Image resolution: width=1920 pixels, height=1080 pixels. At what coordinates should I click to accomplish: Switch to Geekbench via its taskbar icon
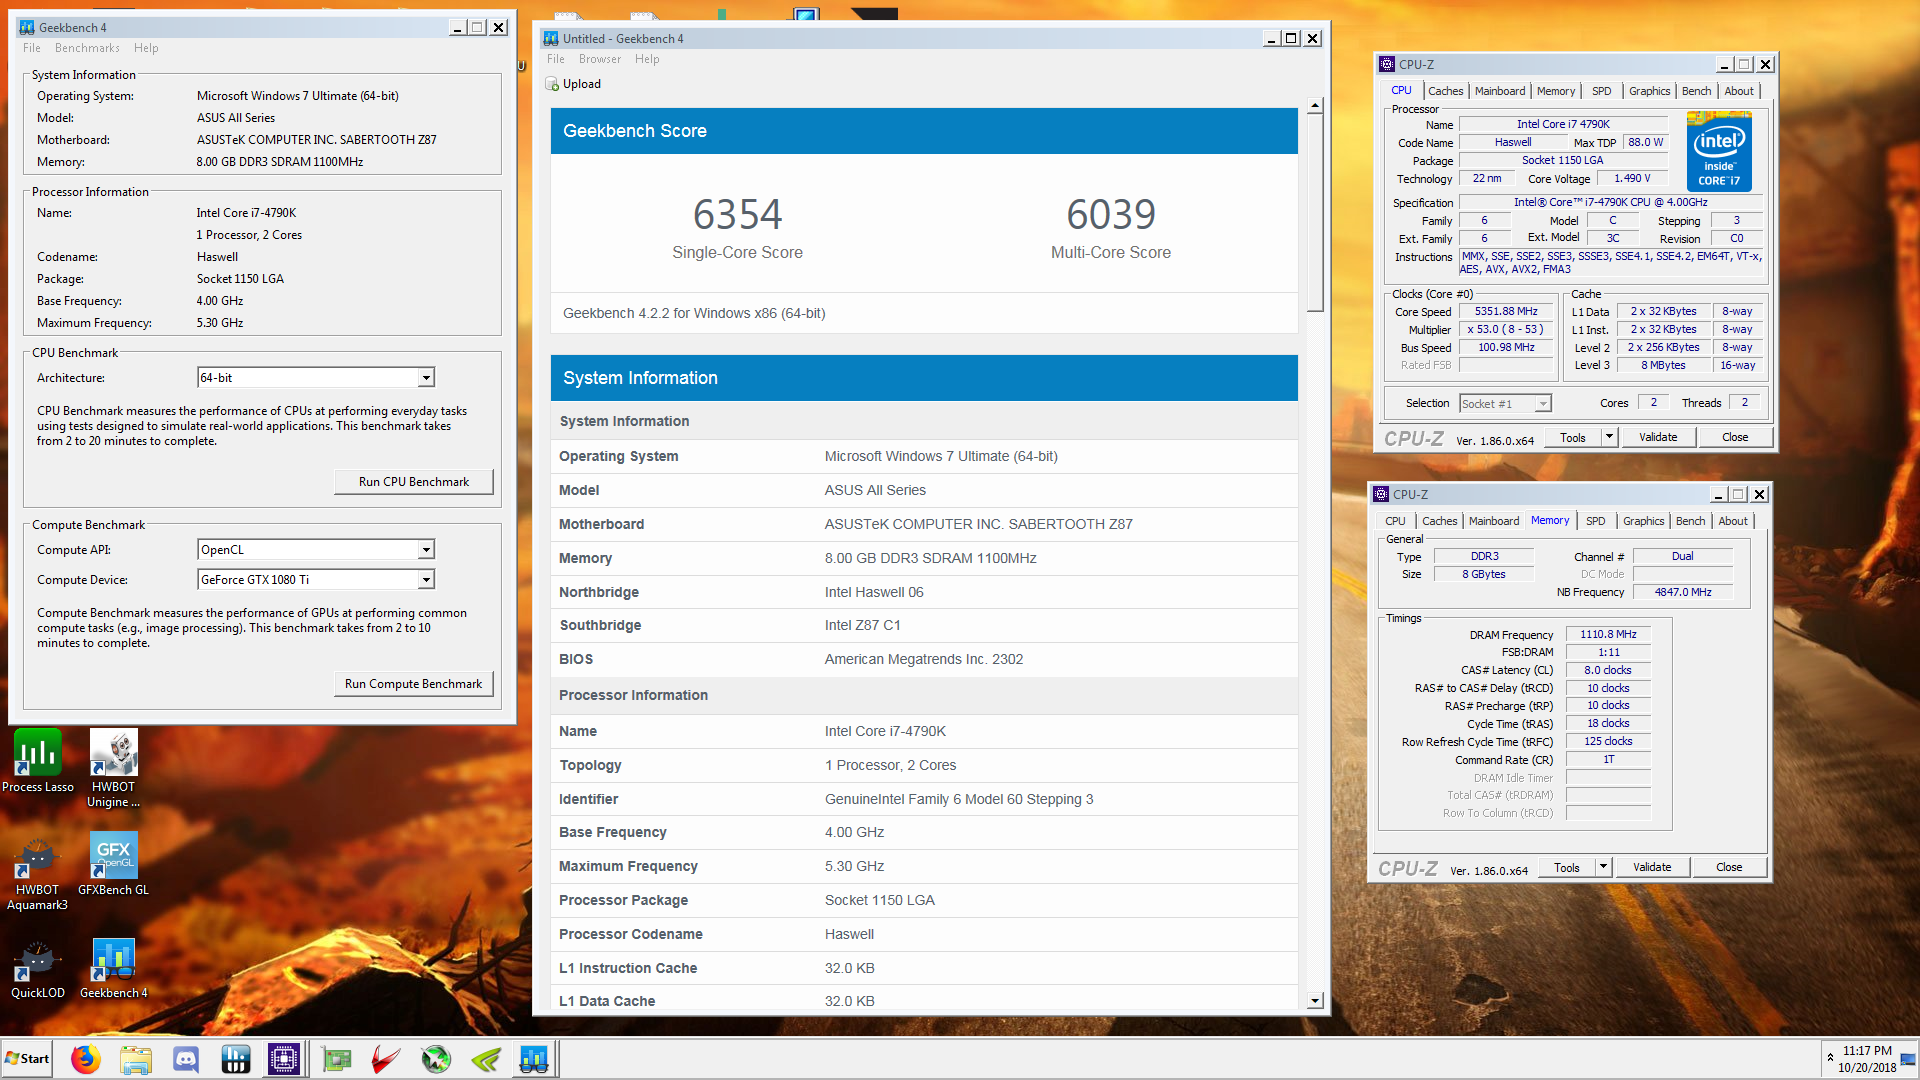534,1059
